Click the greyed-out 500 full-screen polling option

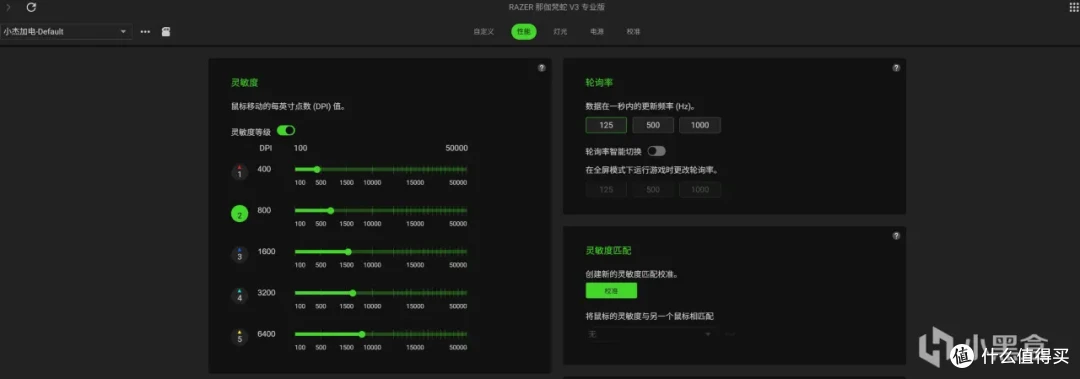click(x=653, y=190)
